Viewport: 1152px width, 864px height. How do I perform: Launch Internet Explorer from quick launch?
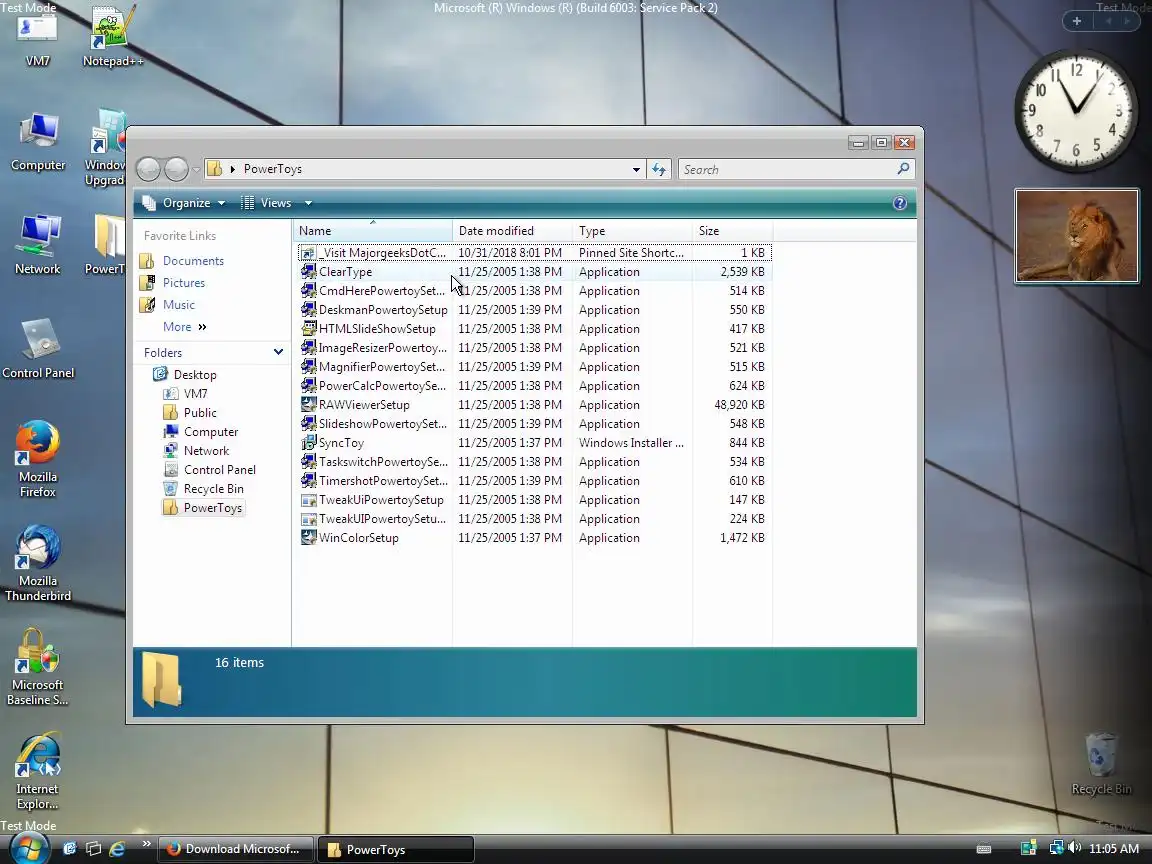pos(117,849)
